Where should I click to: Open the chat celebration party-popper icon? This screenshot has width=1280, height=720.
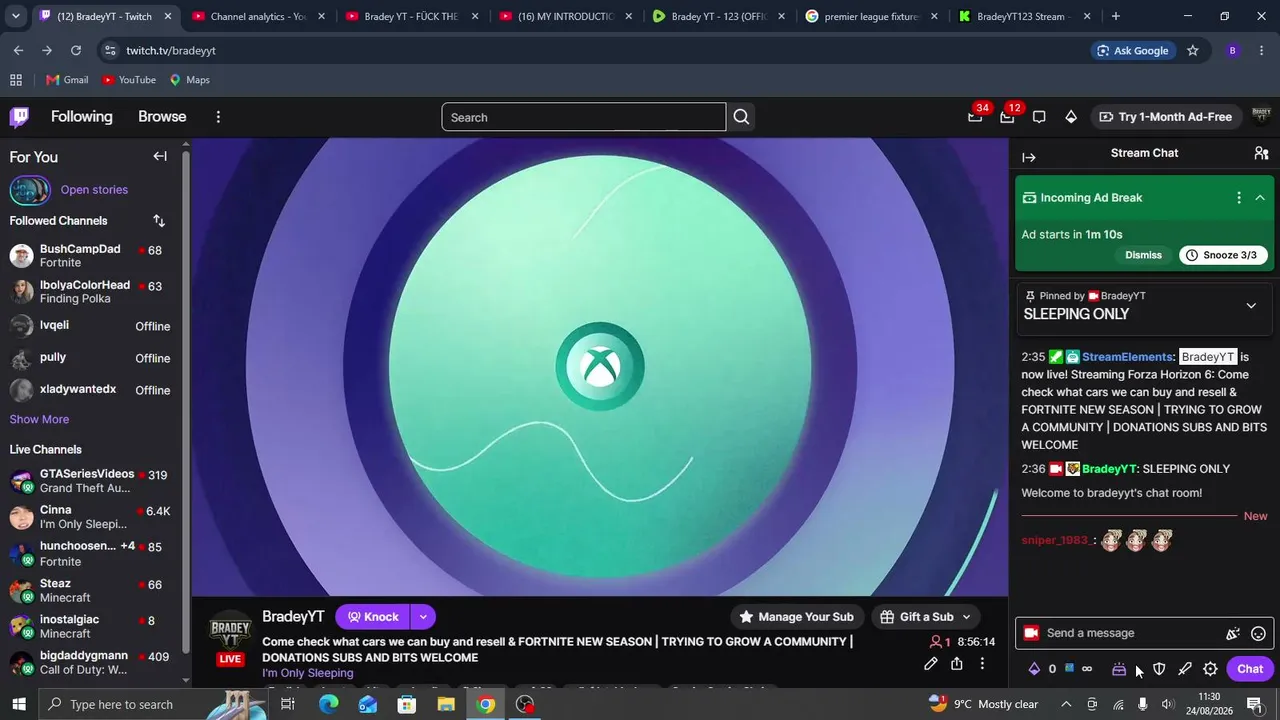click(x=1233, y=633)
